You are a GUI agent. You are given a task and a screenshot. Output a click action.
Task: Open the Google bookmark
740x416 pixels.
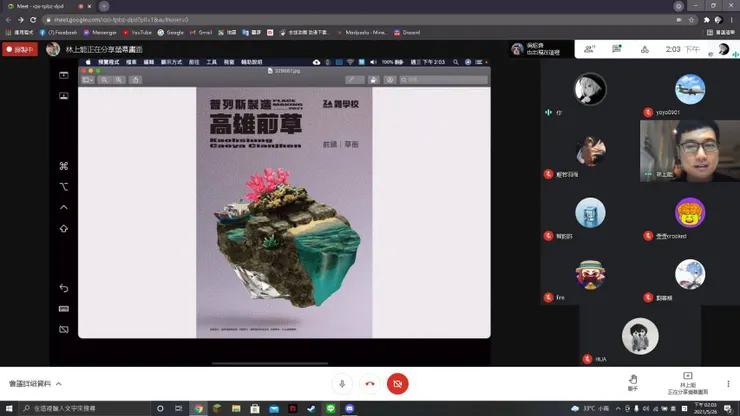coord(170,33)
